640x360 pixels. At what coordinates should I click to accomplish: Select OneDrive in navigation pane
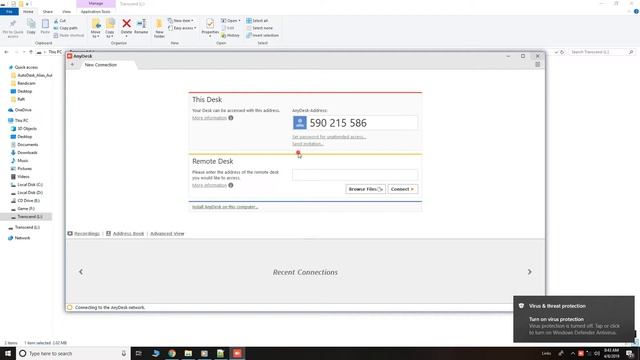pos(23,110)
